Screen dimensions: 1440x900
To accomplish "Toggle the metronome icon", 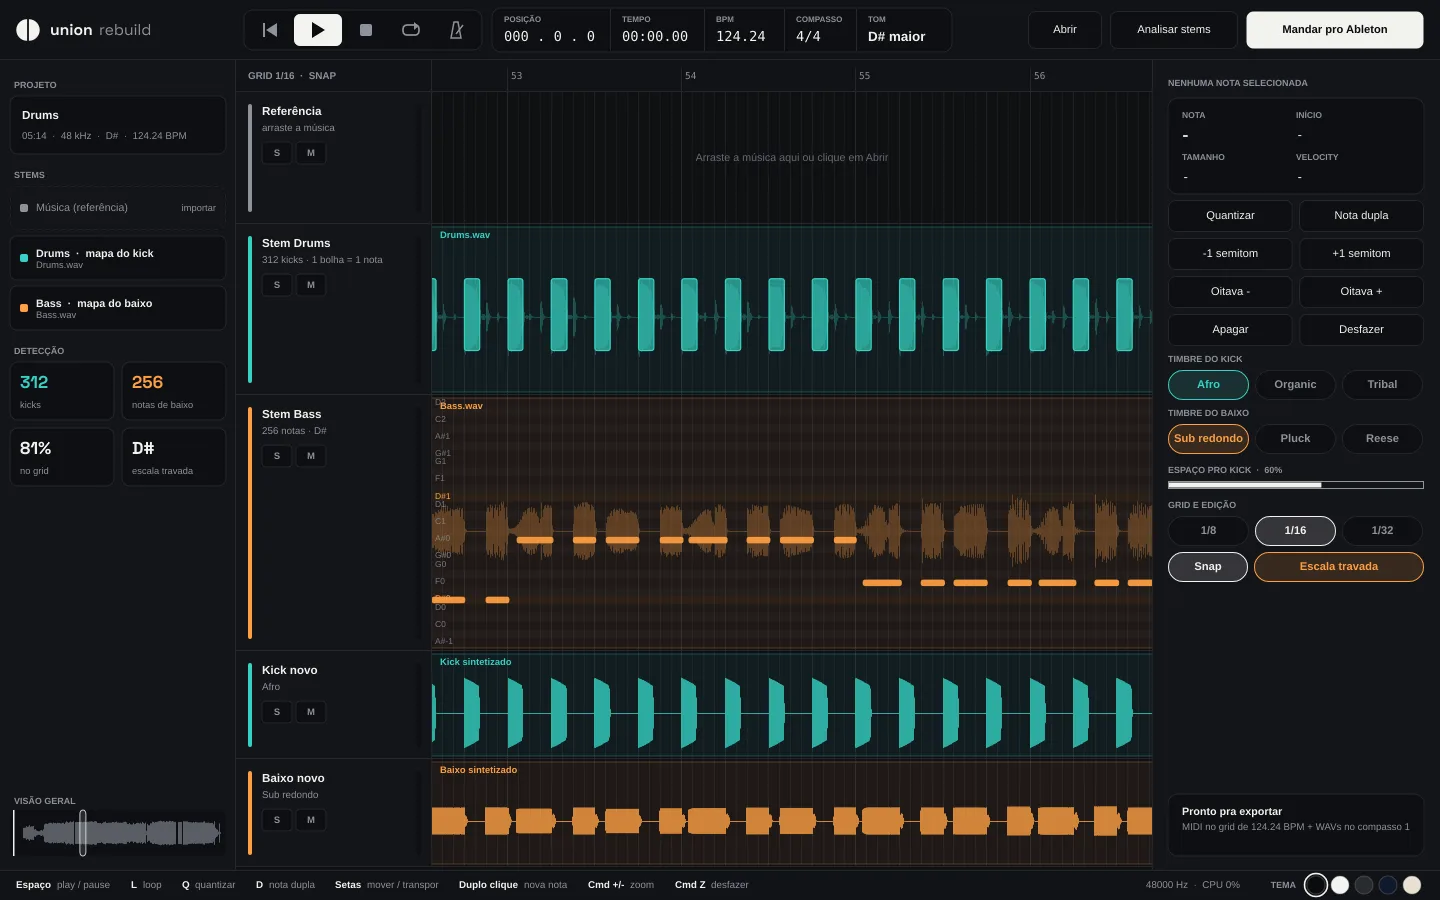I will pyautogui.click(x=457, y=30).
